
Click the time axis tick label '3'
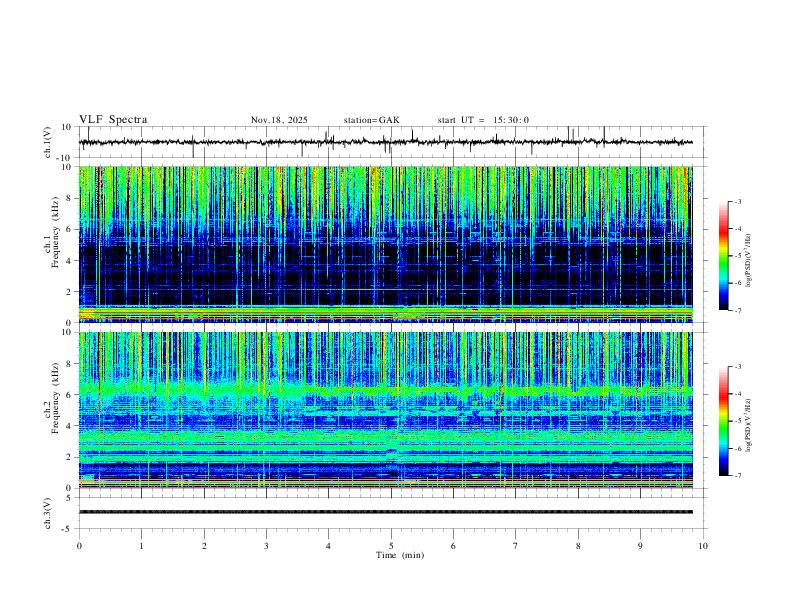tap(266, 546)
